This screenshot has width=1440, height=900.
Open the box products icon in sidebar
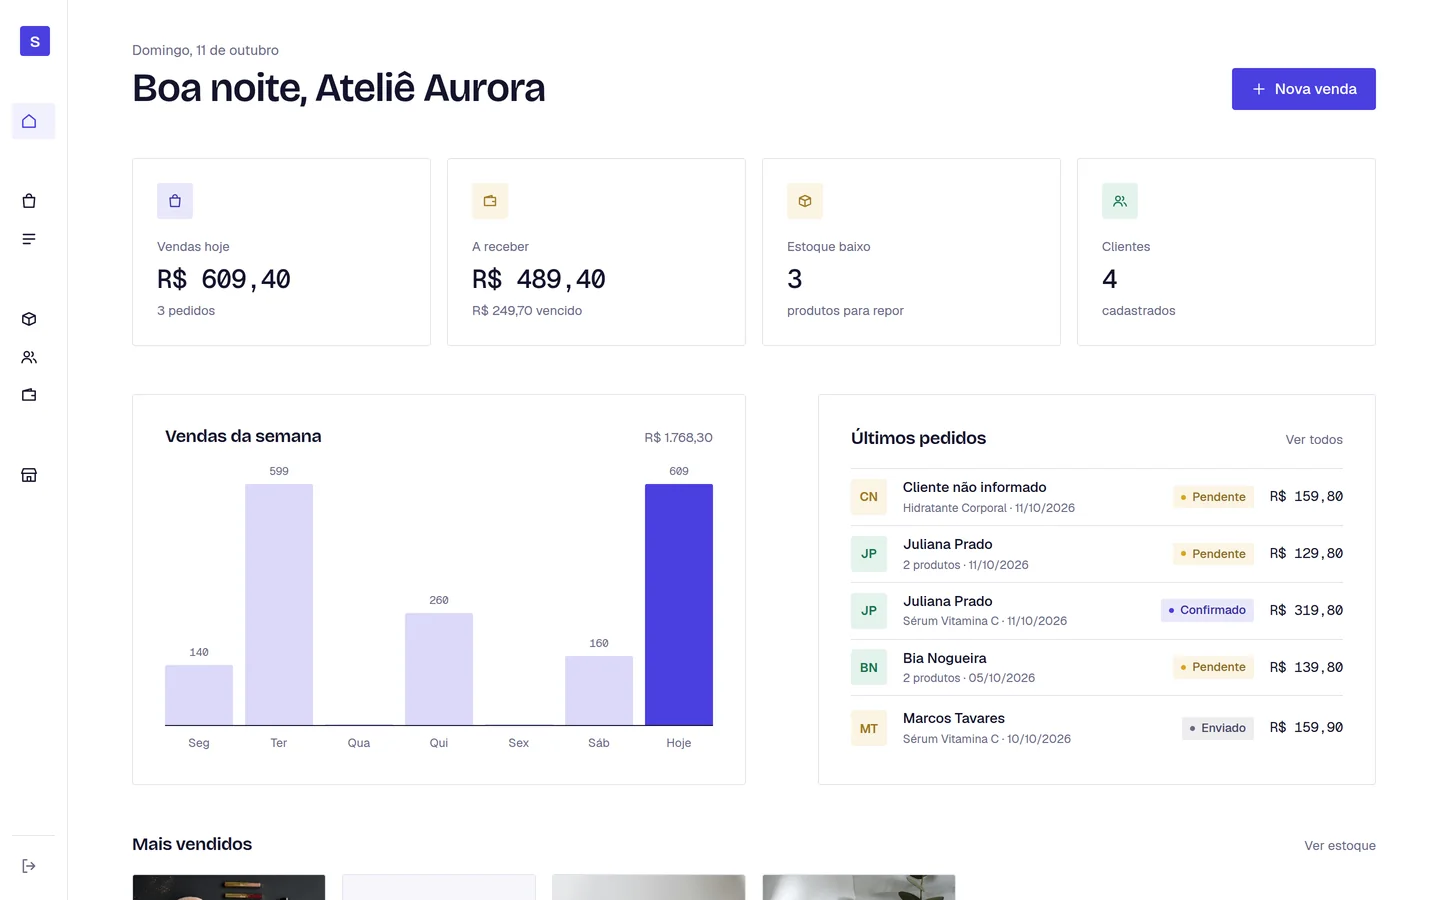pyautogui.click(x=29, y=319)
